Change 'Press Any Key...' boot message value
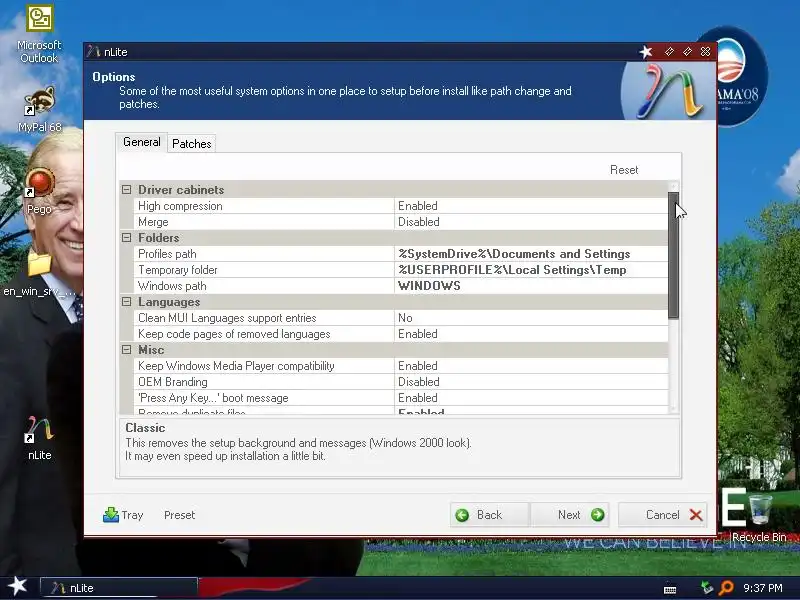The image size is (800, 600). pyautogui.click(x=531, y=398)
